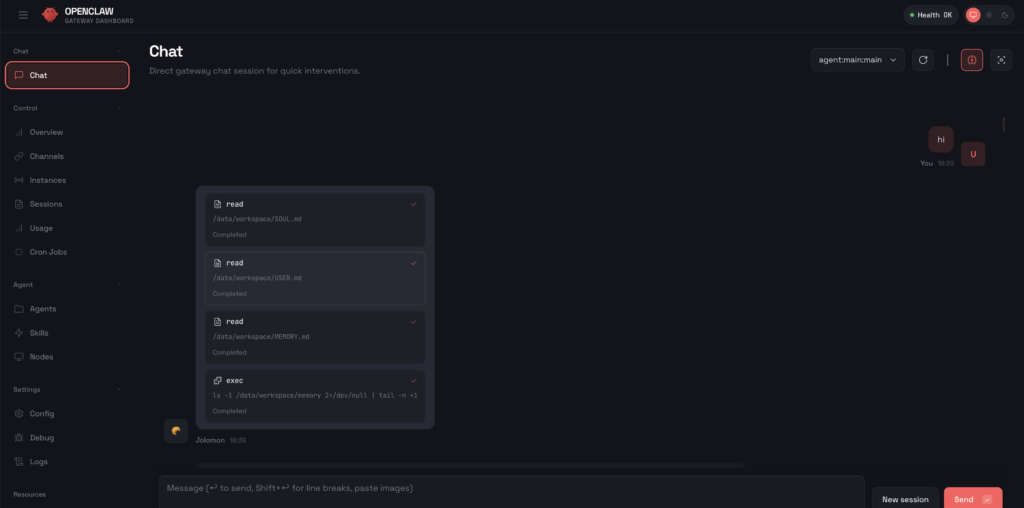Collapse the Settings sidebar section
1024x508 pixels.
click(118, 390)
